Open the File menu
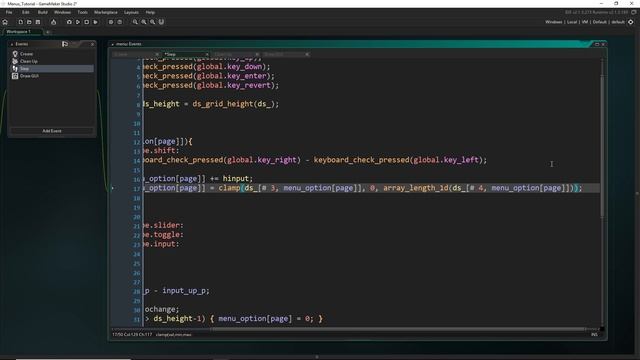This screenshot has width=640, height=360. (9, 12)
